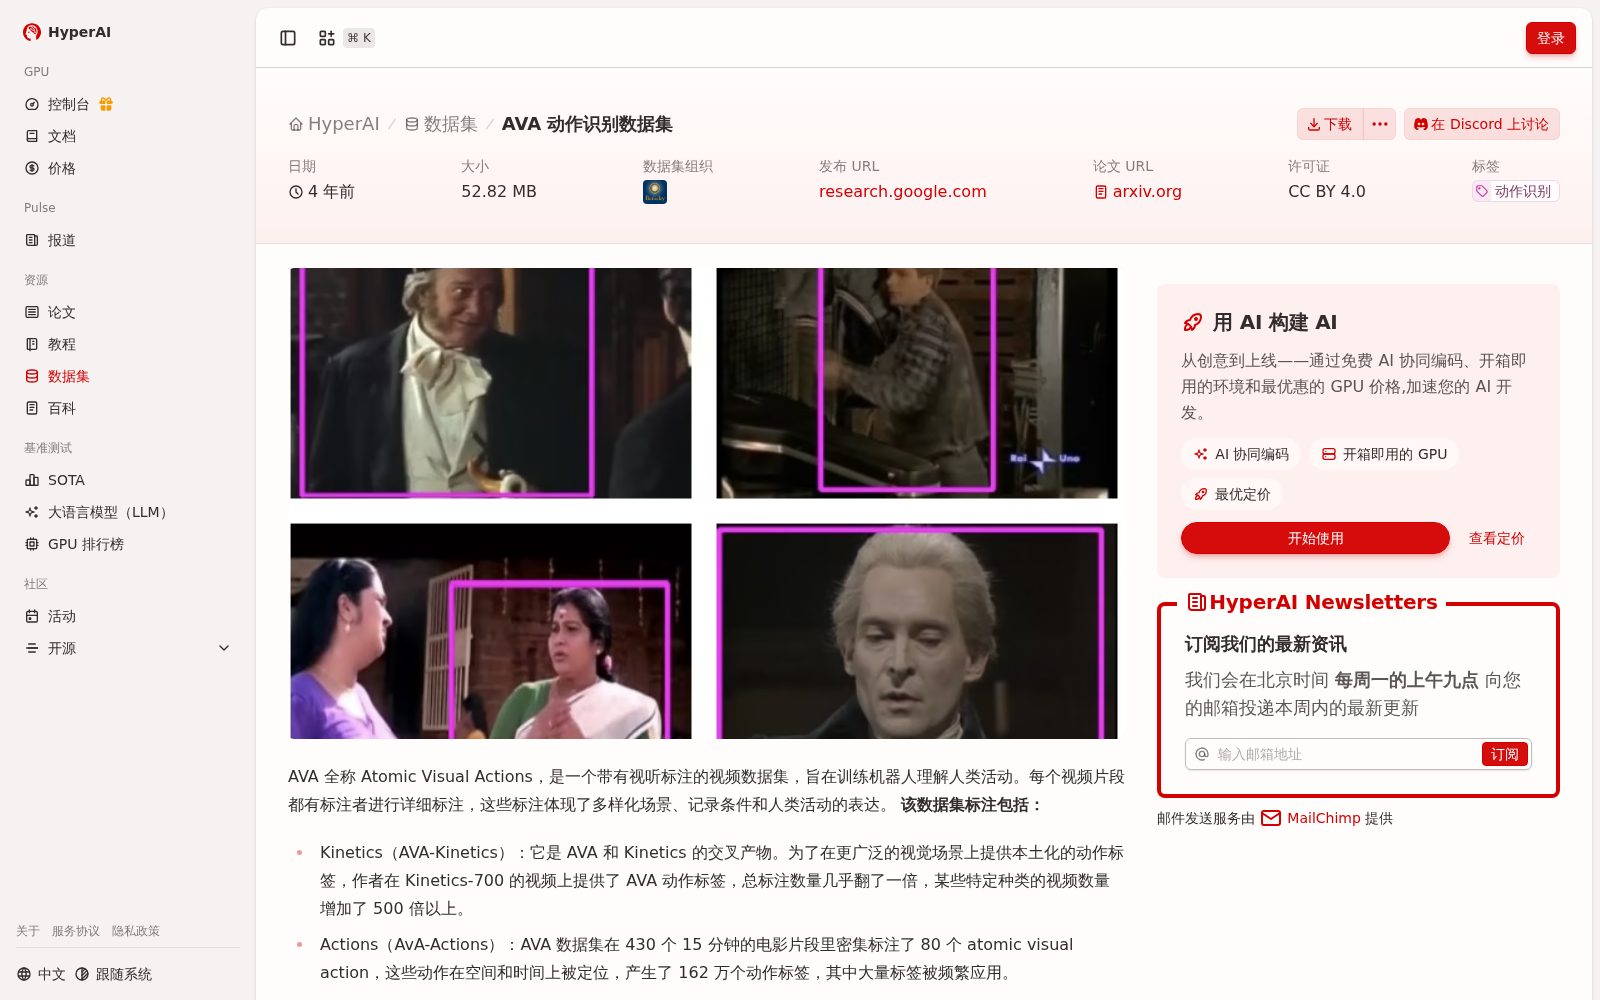Change language via 中文 selector
The height and width of the screenshot is (1000, 1600).
[x=41, y=974]
